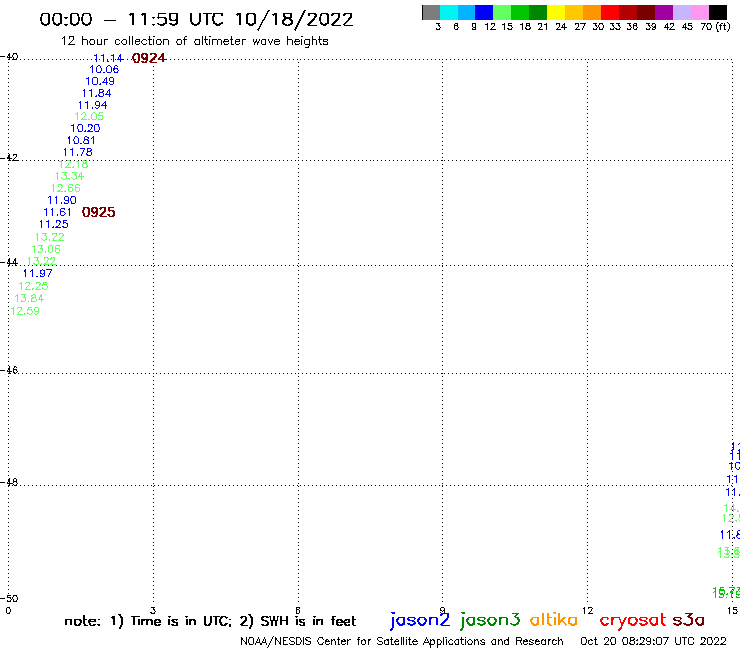Pick the yellow swatch in the color scale
This screenshot has width=740, height=650.
pos(556,12)
